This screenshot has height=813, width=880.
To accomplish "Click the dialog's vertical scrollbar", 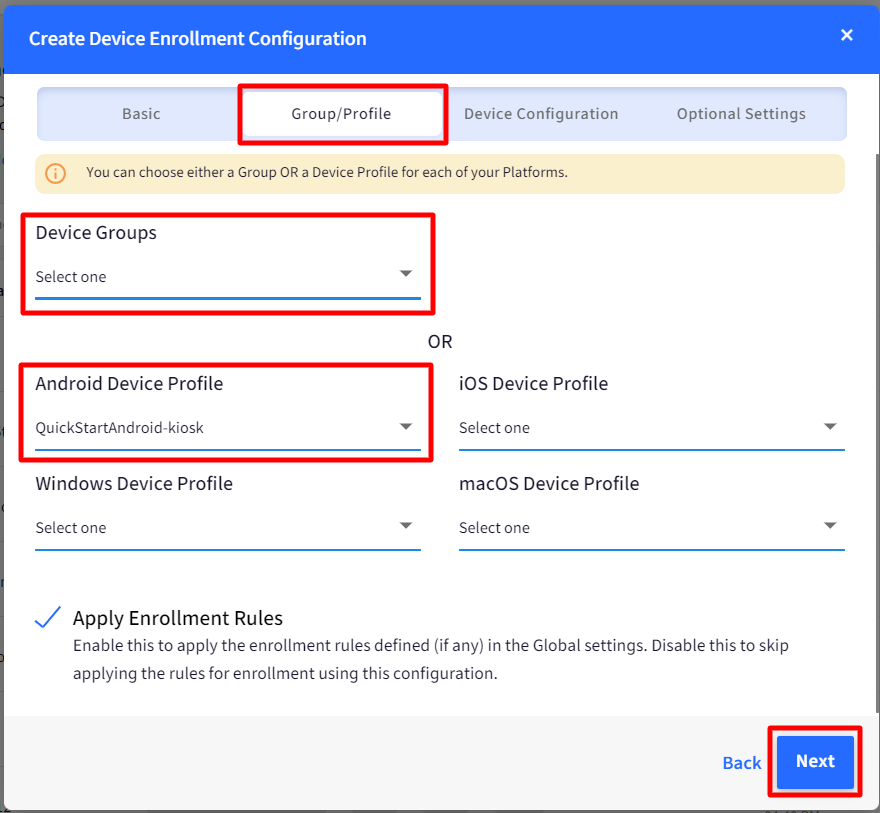I will point(877,432).
